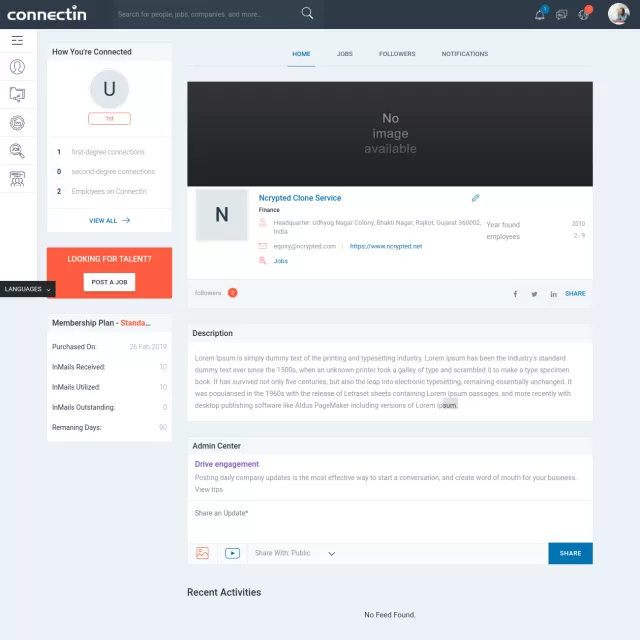This screenshot has width=640, height=640.
Task: Open the notifications bell icon
Action: coord(540,15)
